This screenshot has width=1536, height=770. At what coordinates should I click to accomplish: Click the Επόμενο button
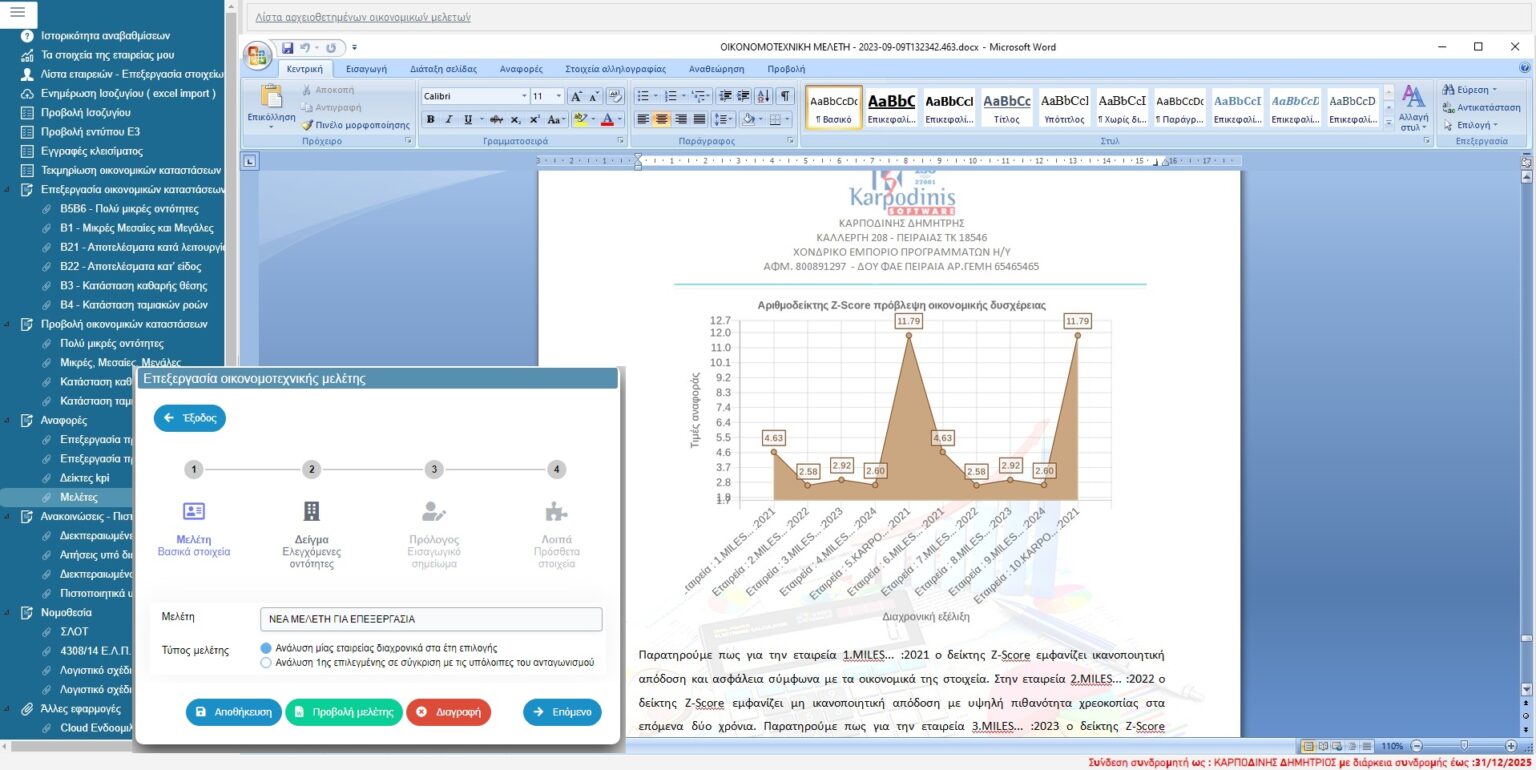(x=562, y=712)
